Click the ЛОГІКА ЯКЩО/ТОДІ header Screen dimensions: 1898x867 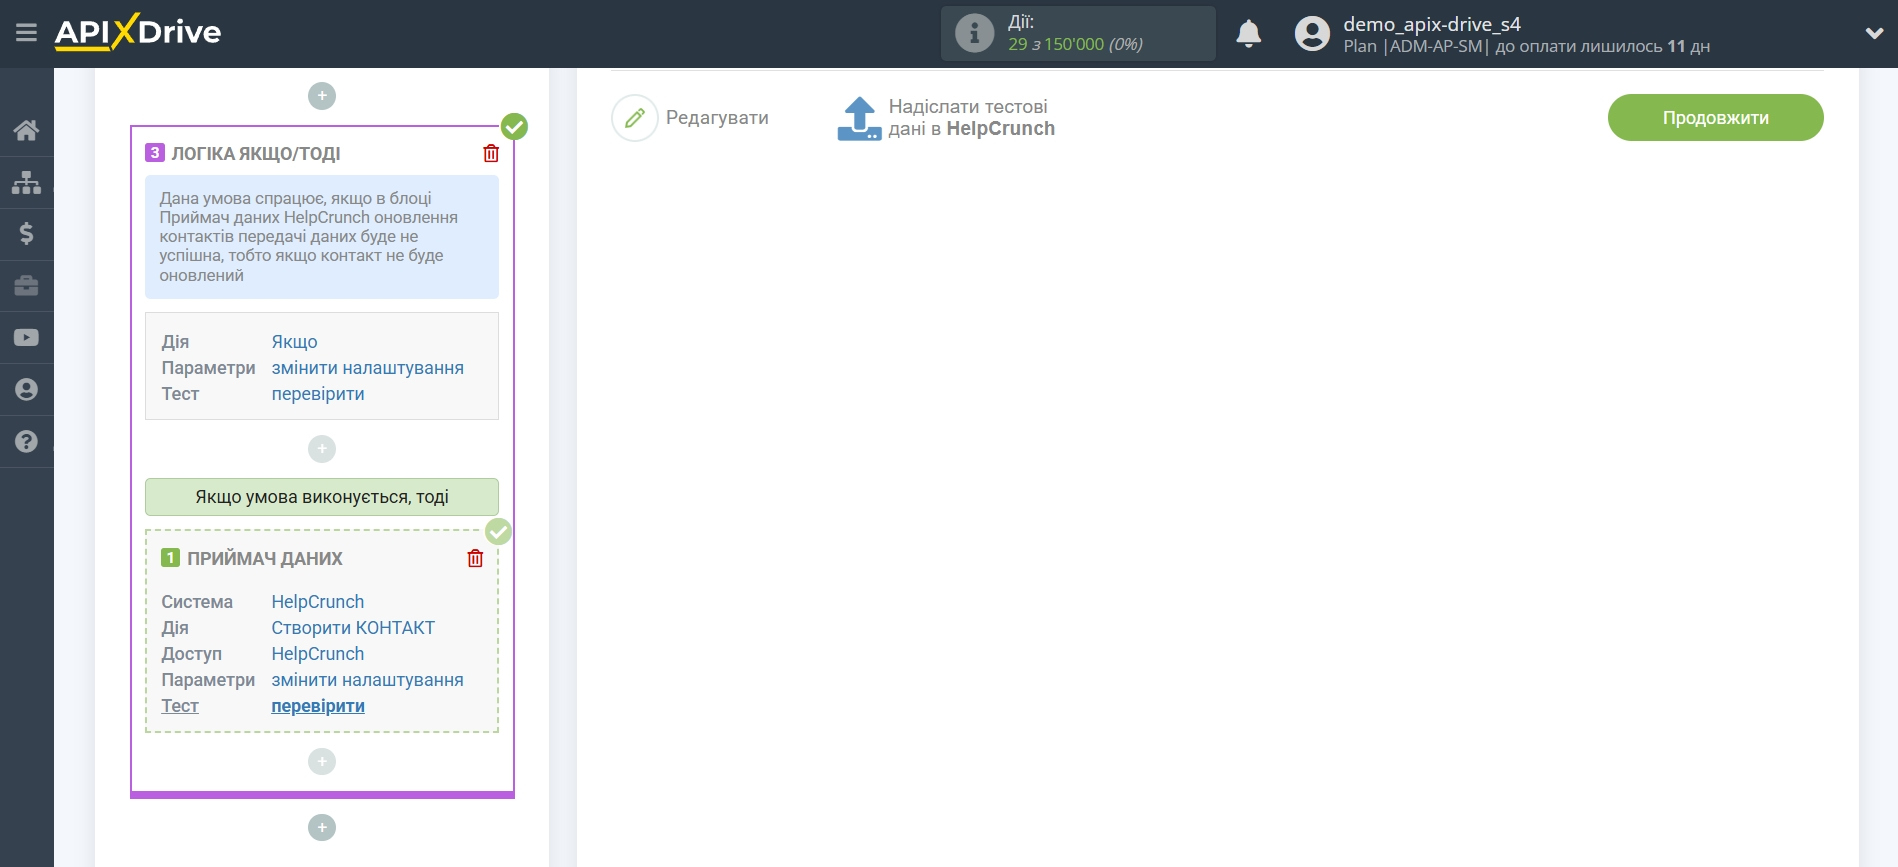256,154
